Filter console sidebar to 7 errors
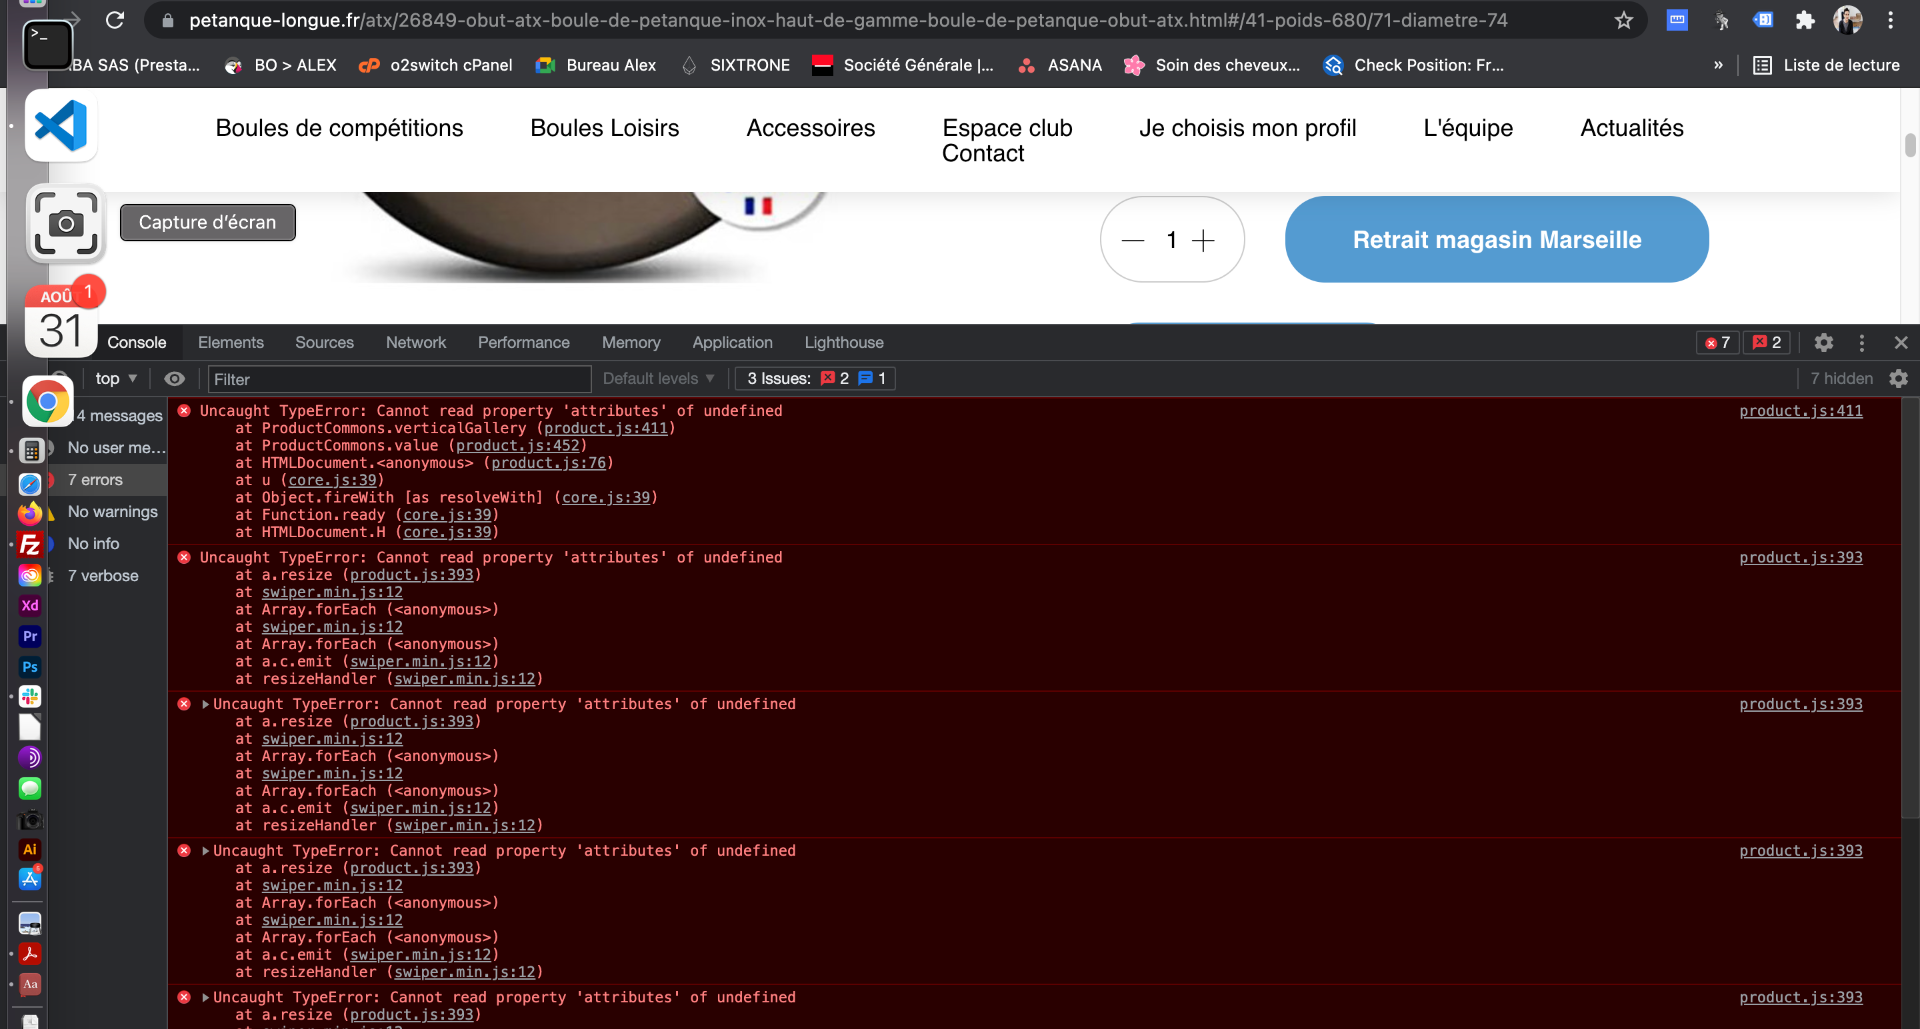Image resolution: width=1920 pixels, height=1029 pixels. 95,480
